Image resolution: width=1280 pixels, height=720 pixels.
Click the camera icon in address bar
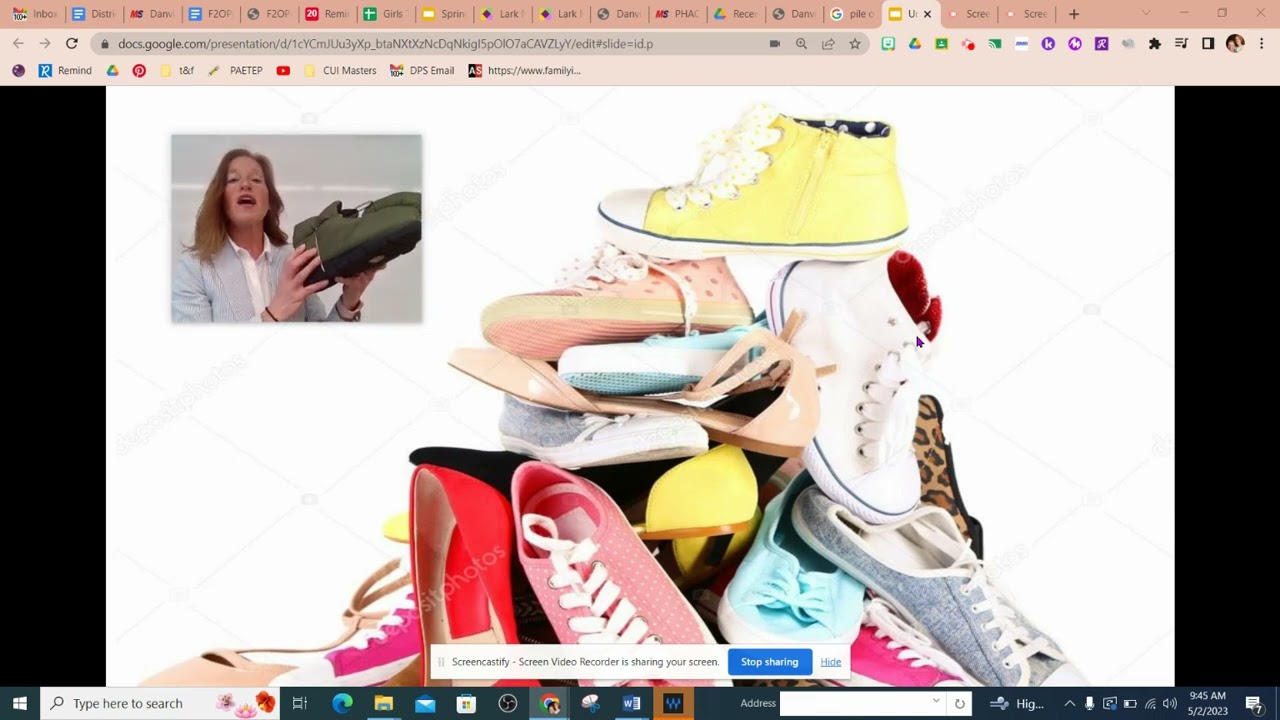[774, 44]
